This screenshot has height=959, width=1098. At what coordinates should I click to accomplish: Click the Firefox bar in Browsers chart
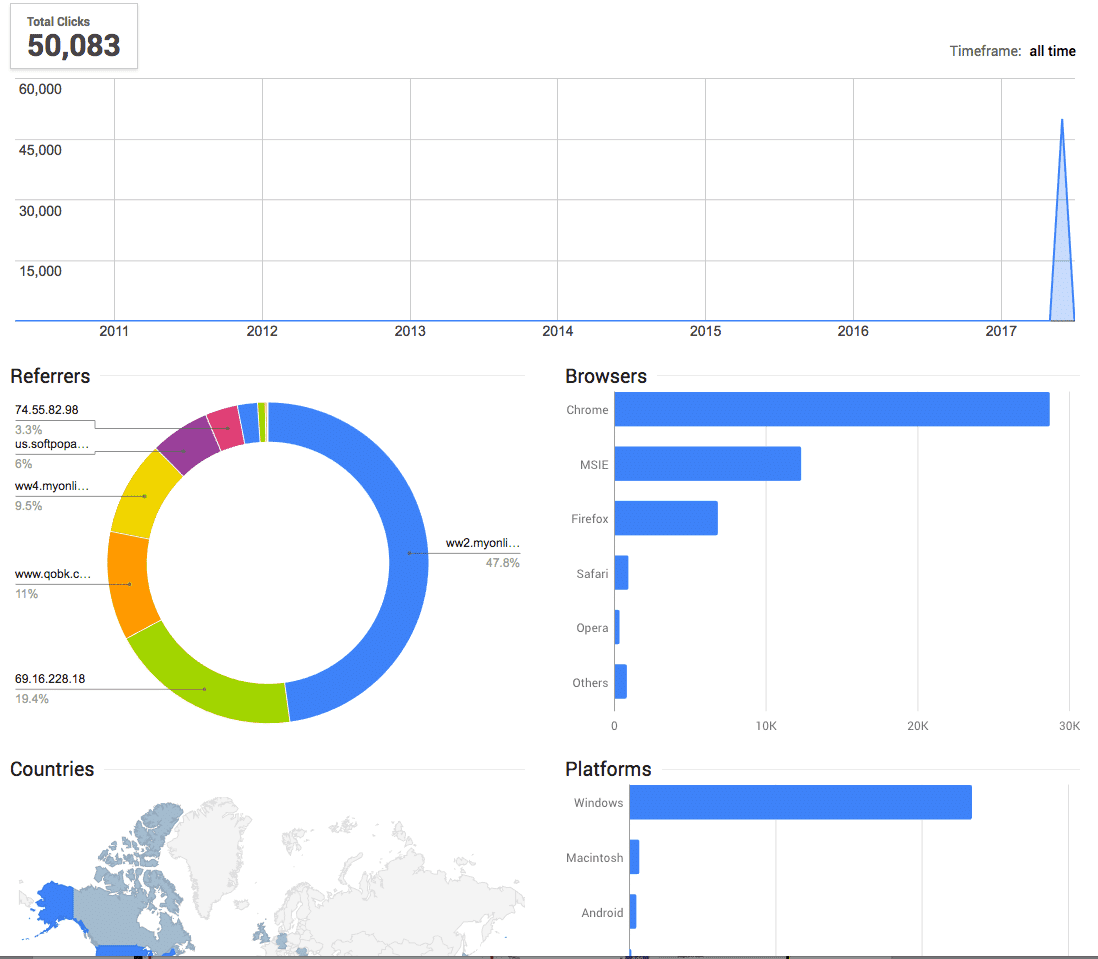[x=666, y=518]
